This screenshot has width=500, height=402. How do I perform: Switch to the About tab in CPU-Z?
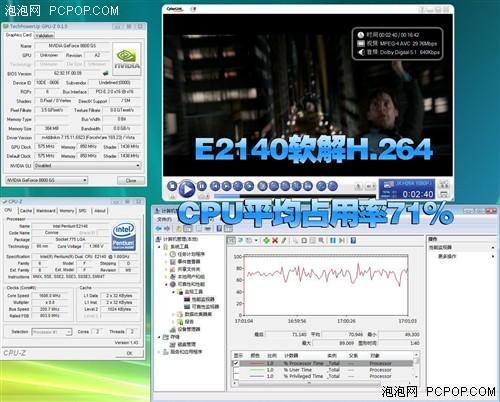[x=100, y=211]
